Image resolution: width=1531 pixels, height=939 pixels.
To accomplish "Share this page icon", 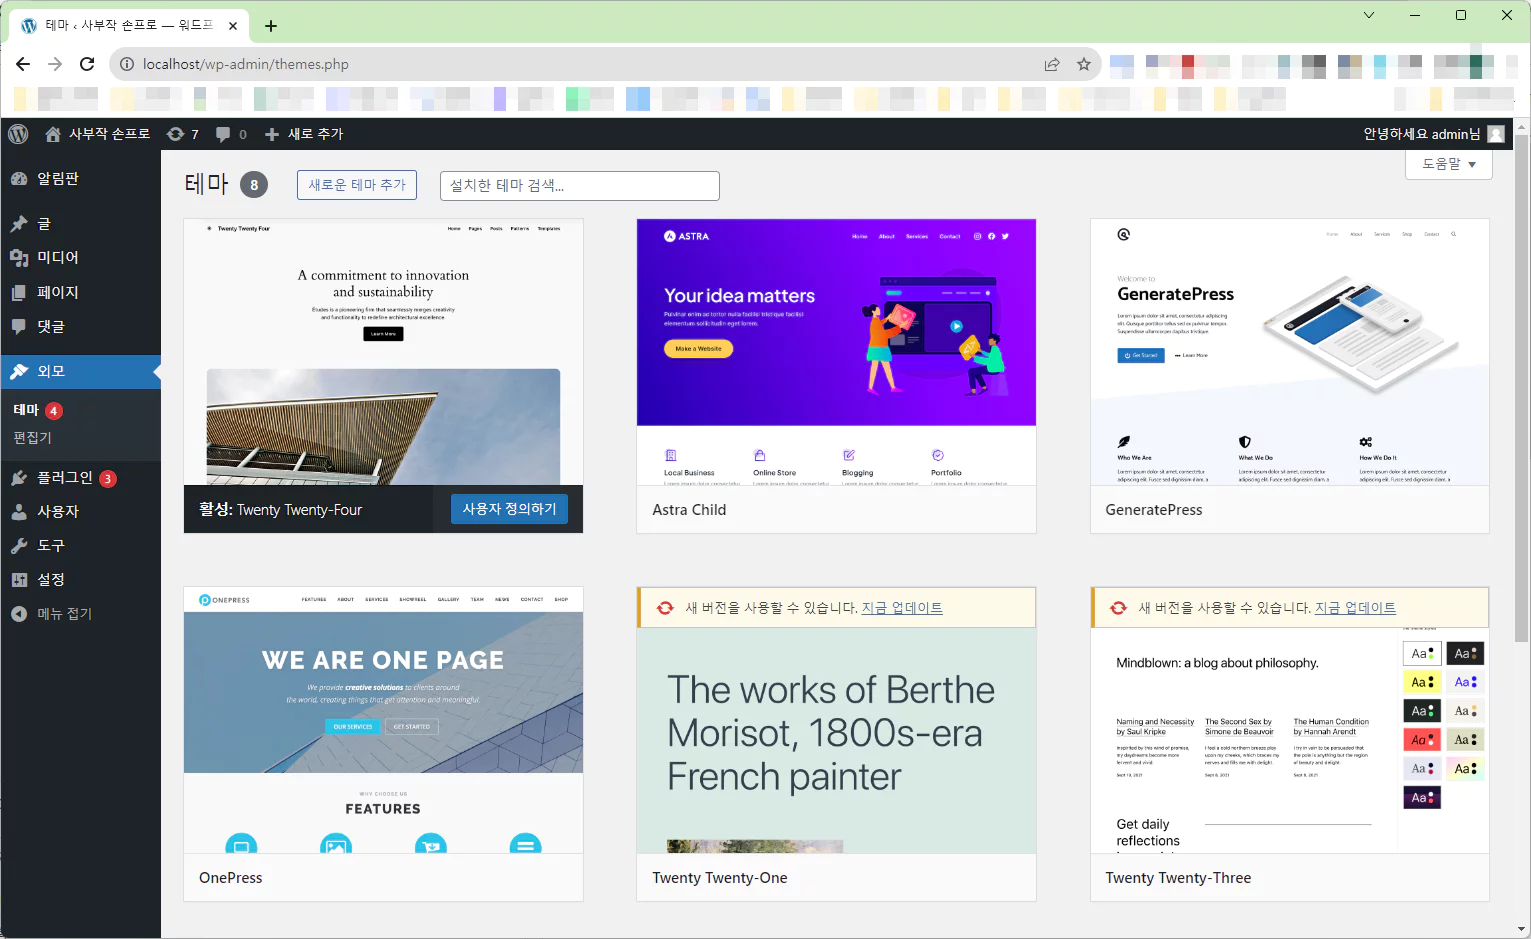I will tap(1052, 64).
